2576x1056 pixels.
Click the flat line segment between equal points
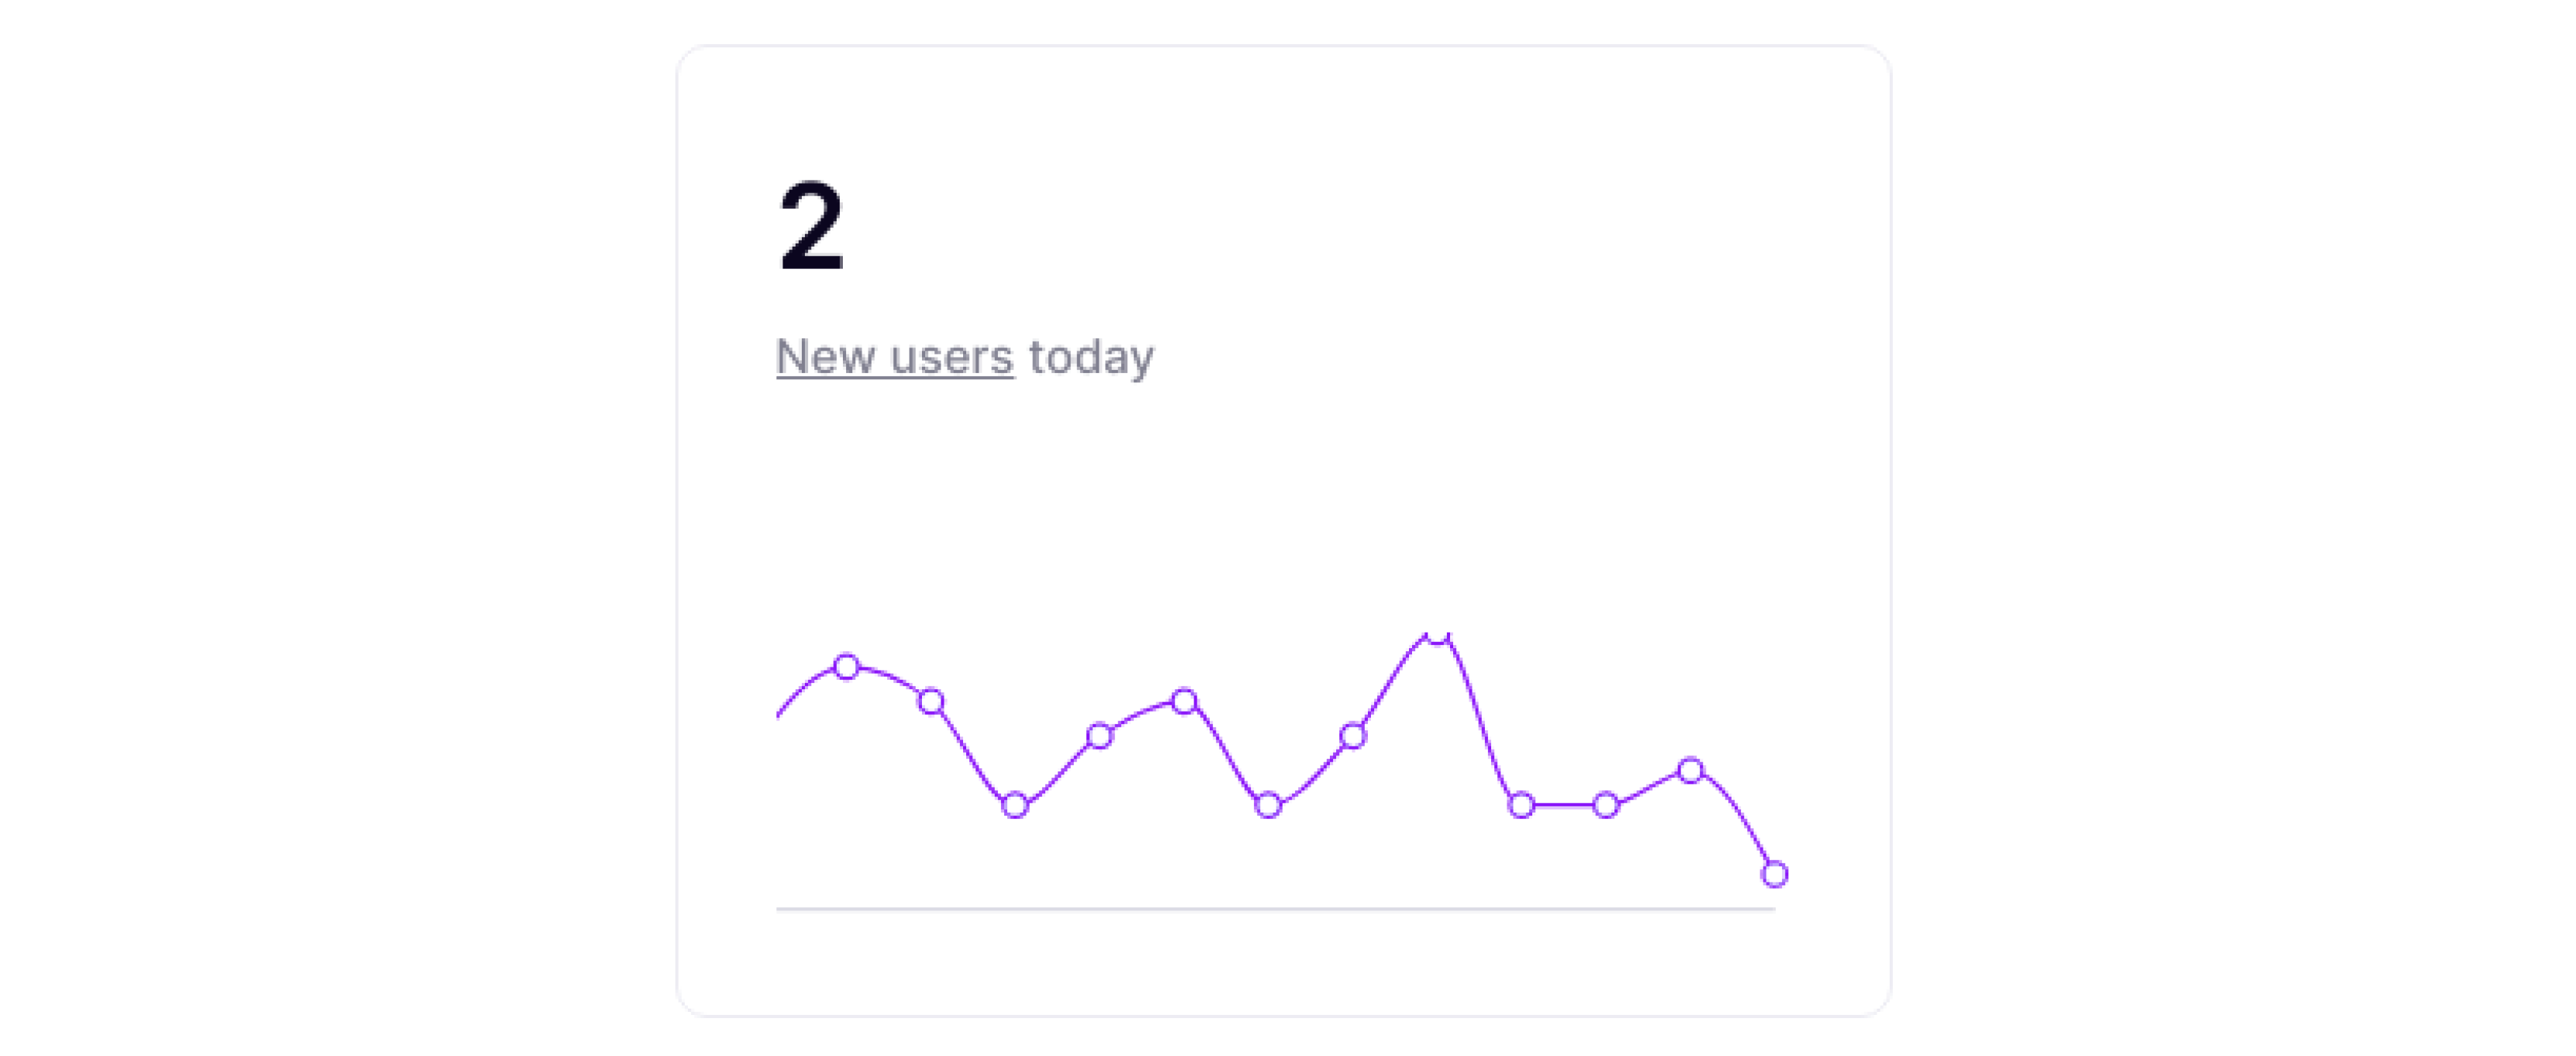tap(1564, 805)
